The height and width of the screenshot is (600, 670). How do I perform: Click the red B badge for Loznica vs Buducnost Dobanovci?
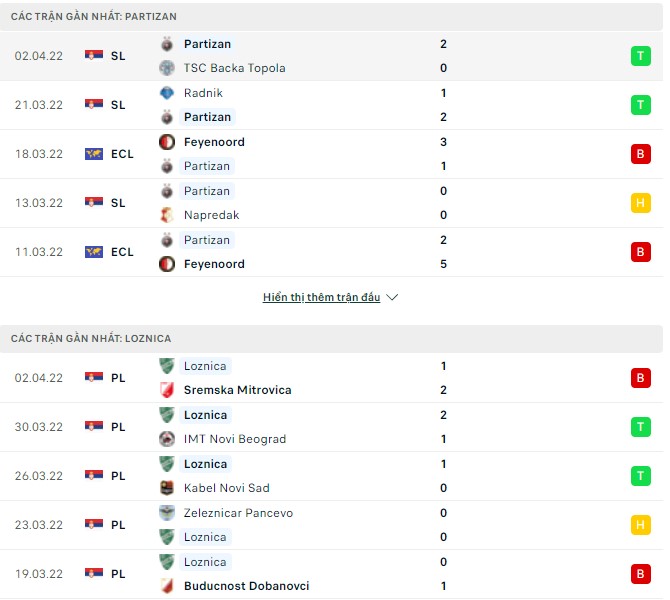tap(640, 574)
